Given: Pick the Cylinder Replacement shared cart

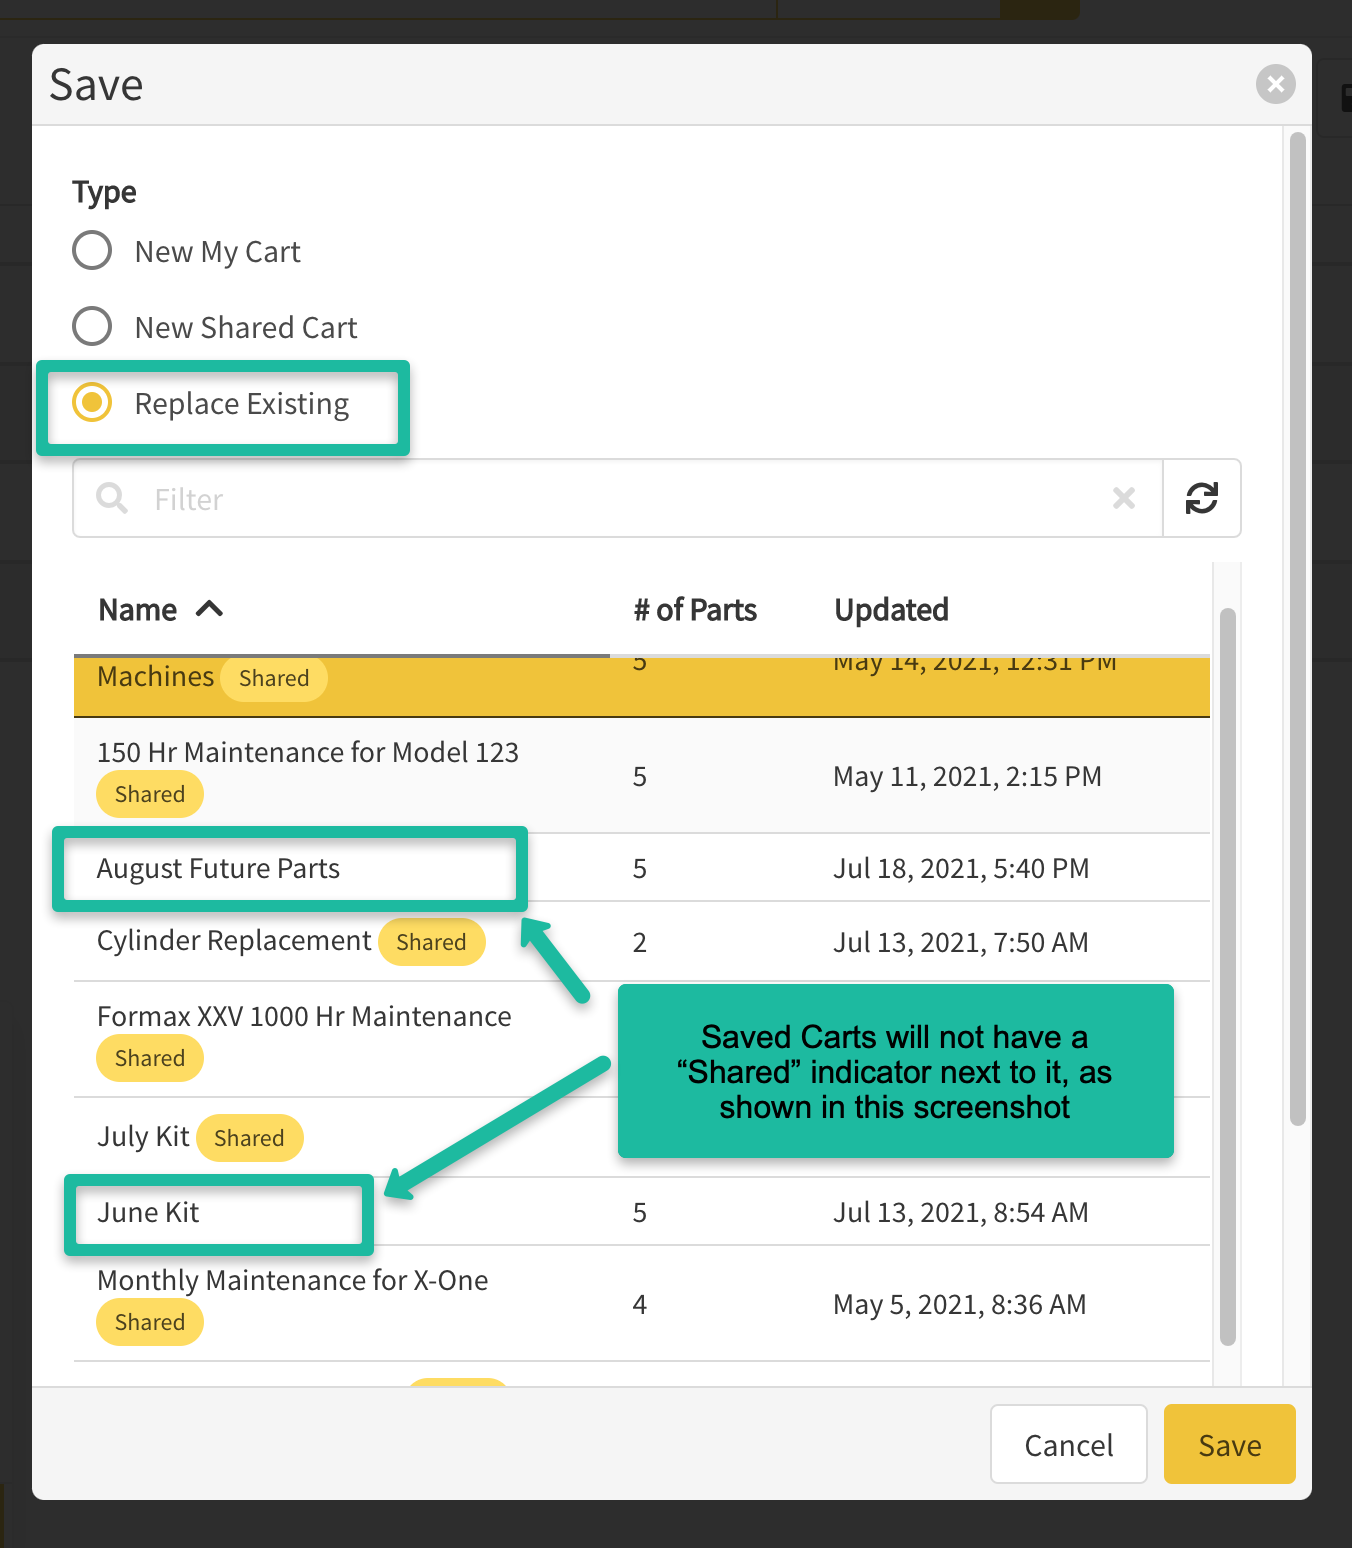Looking at the screenshot, I should coord(234,941).
